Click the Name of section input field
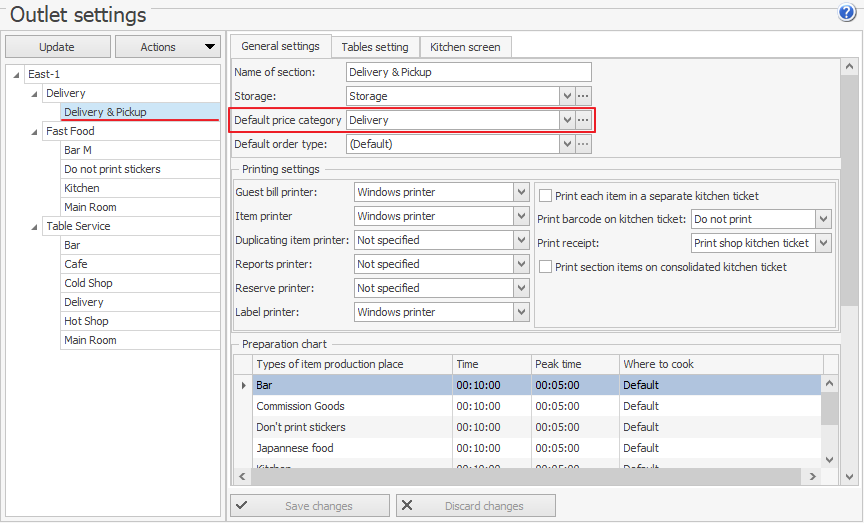 (468, 72)
